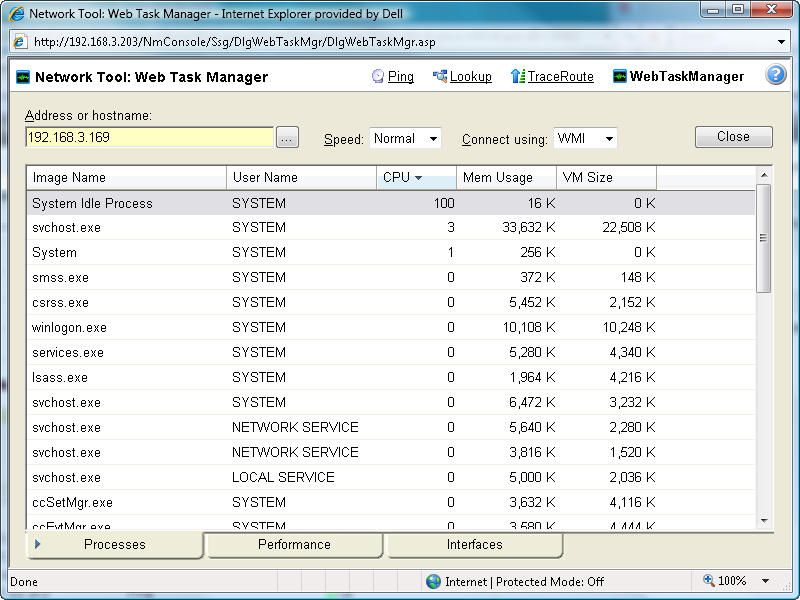Expand the address bar history dropdown

coord(783,42)
